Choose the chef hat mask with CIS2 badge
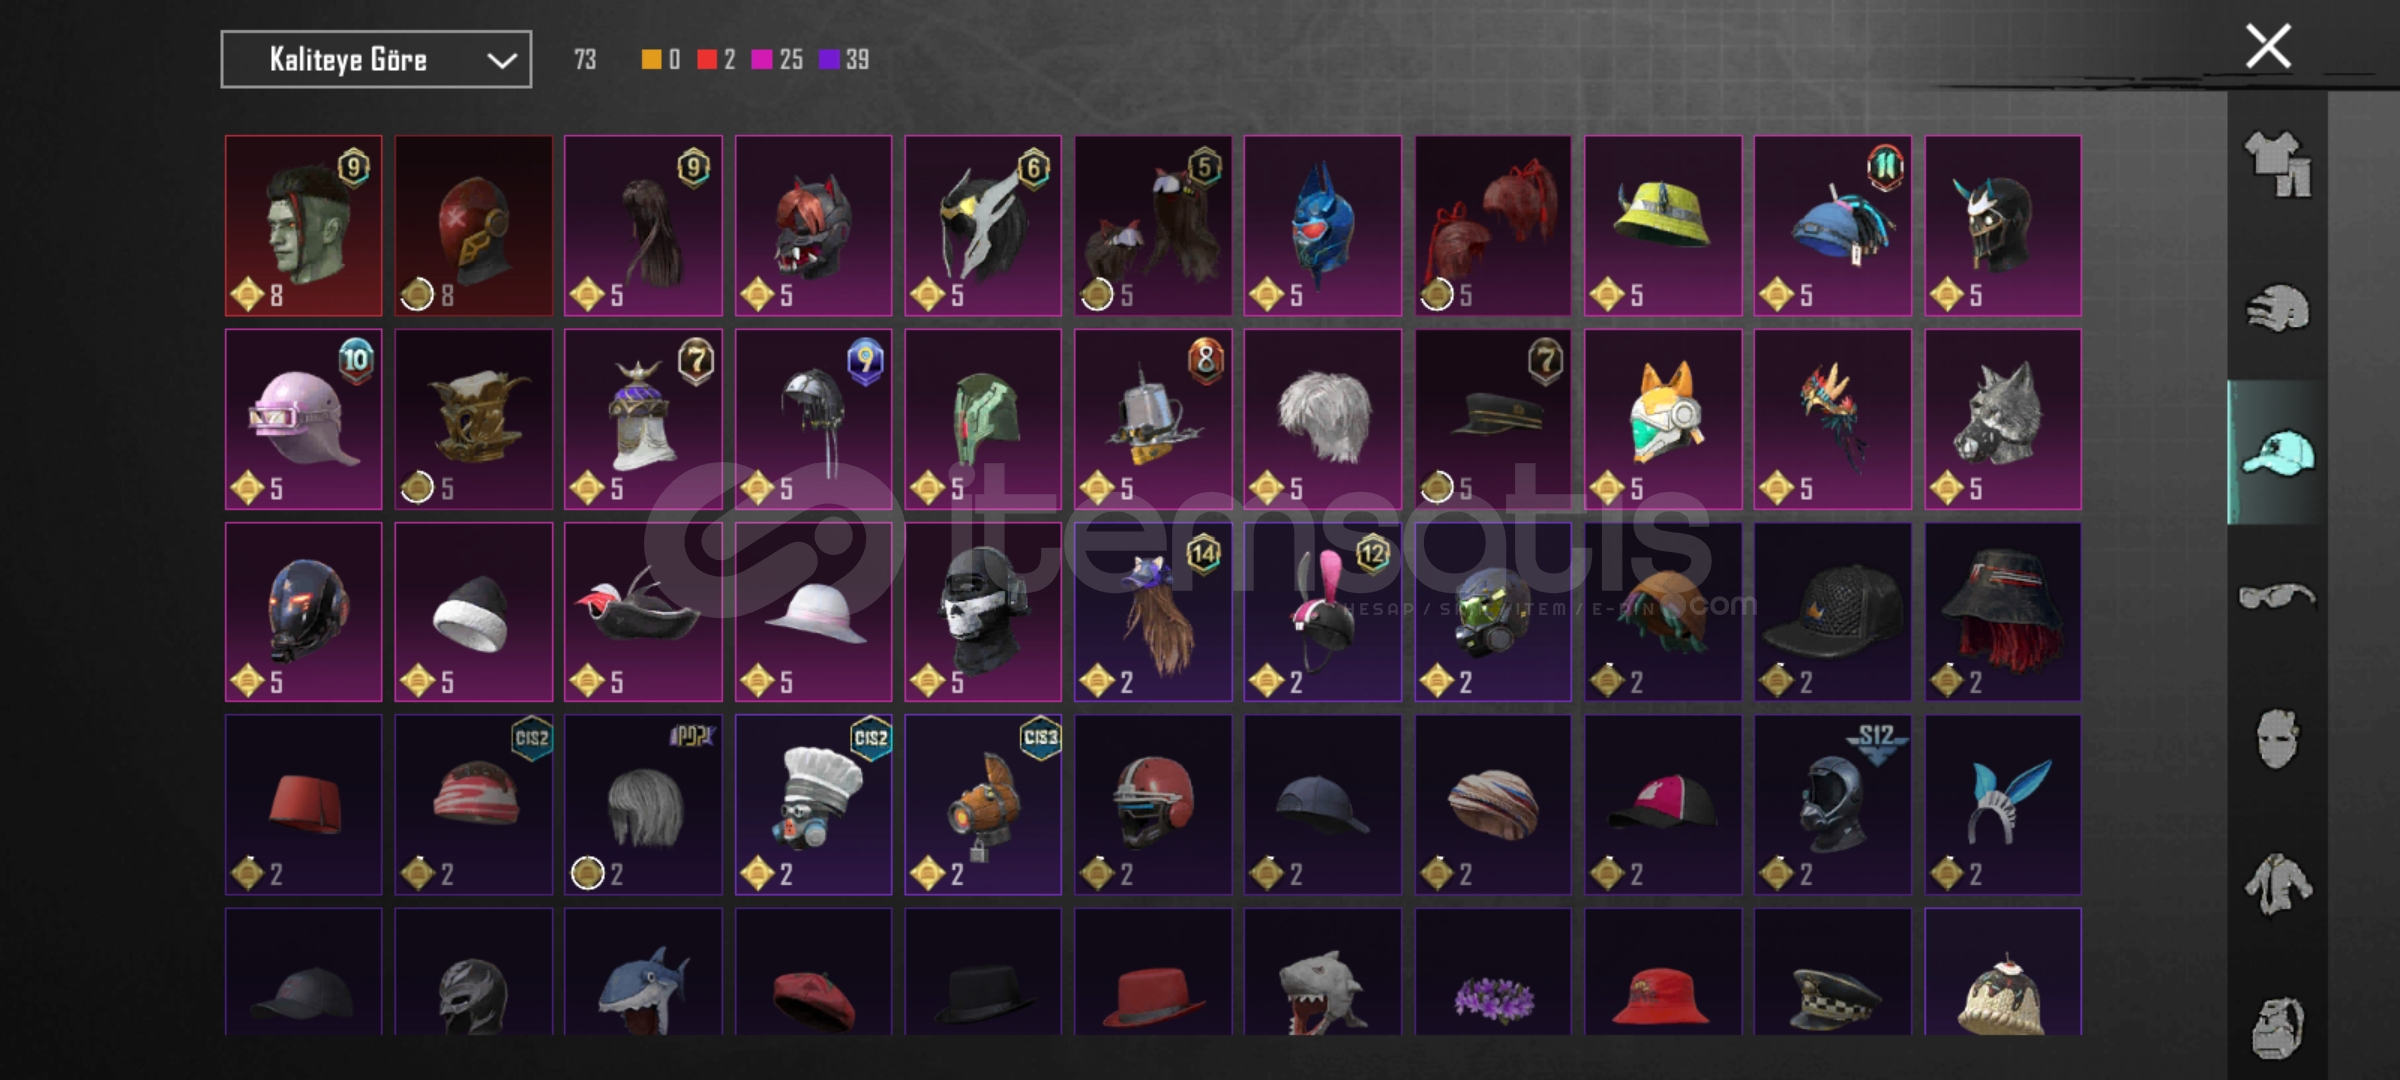This screenshot has height=1080, width=2400. (813, 804)
